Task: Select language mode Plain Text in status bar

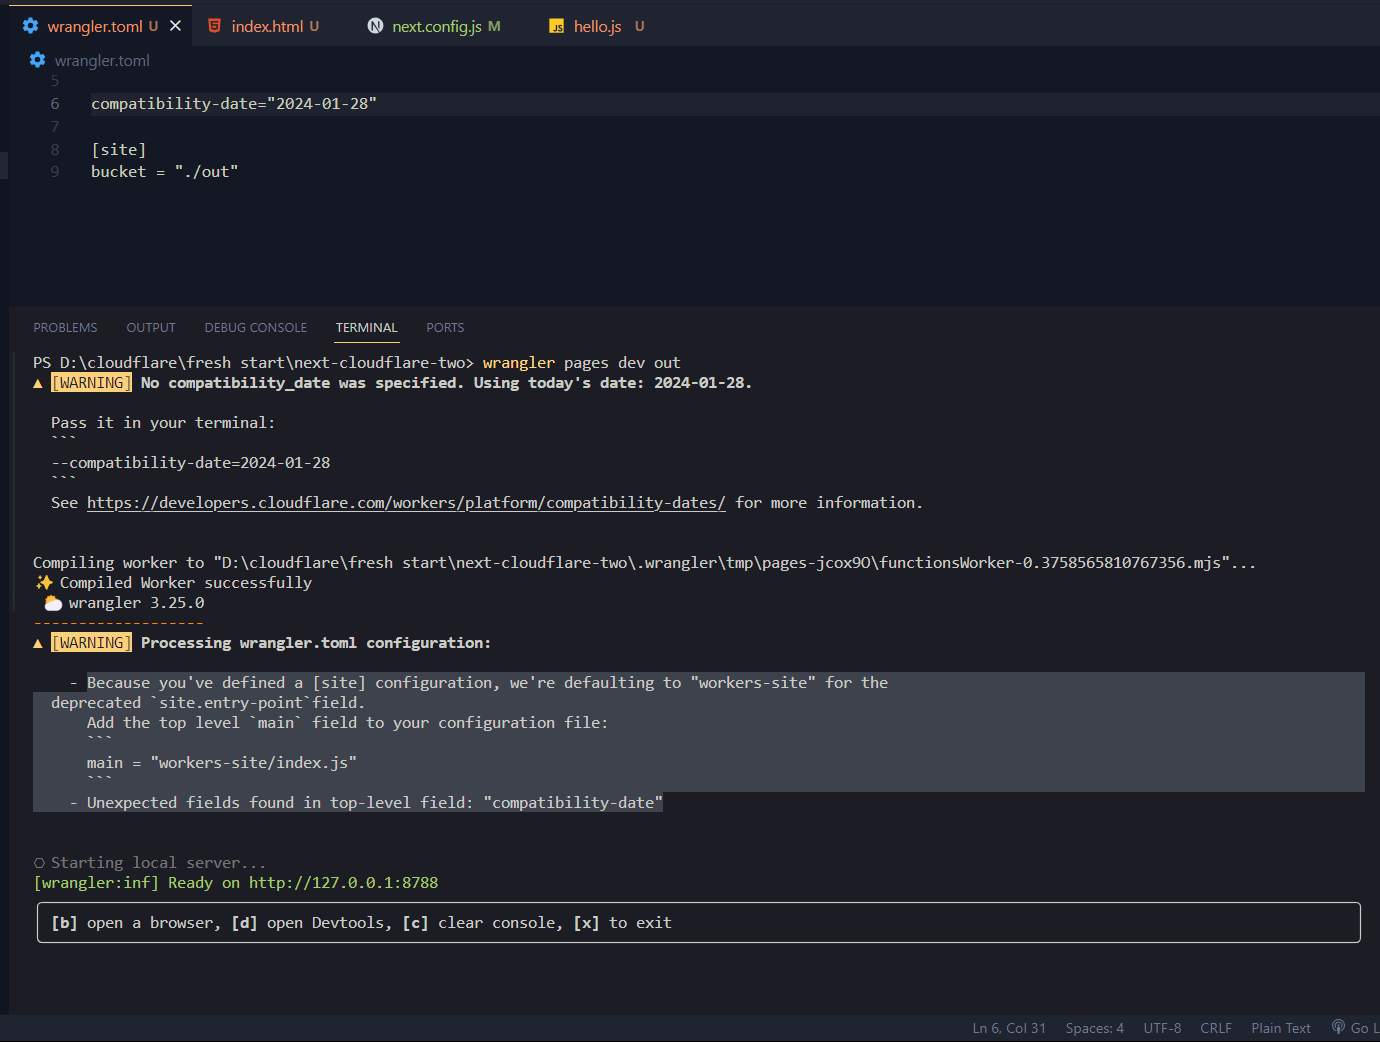Action: 1280,1028
